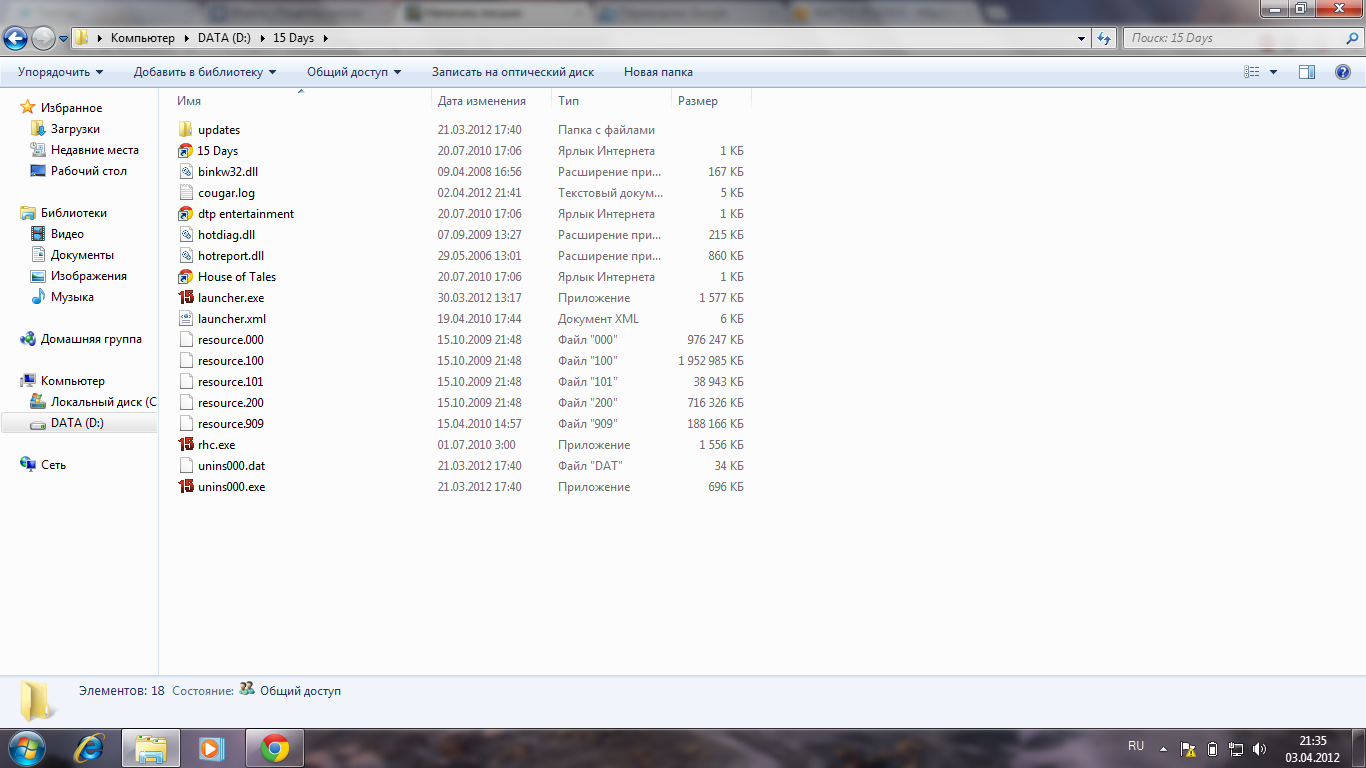
Task: Click the refresh button beside address bar
Action: (x=1104, y=38)
